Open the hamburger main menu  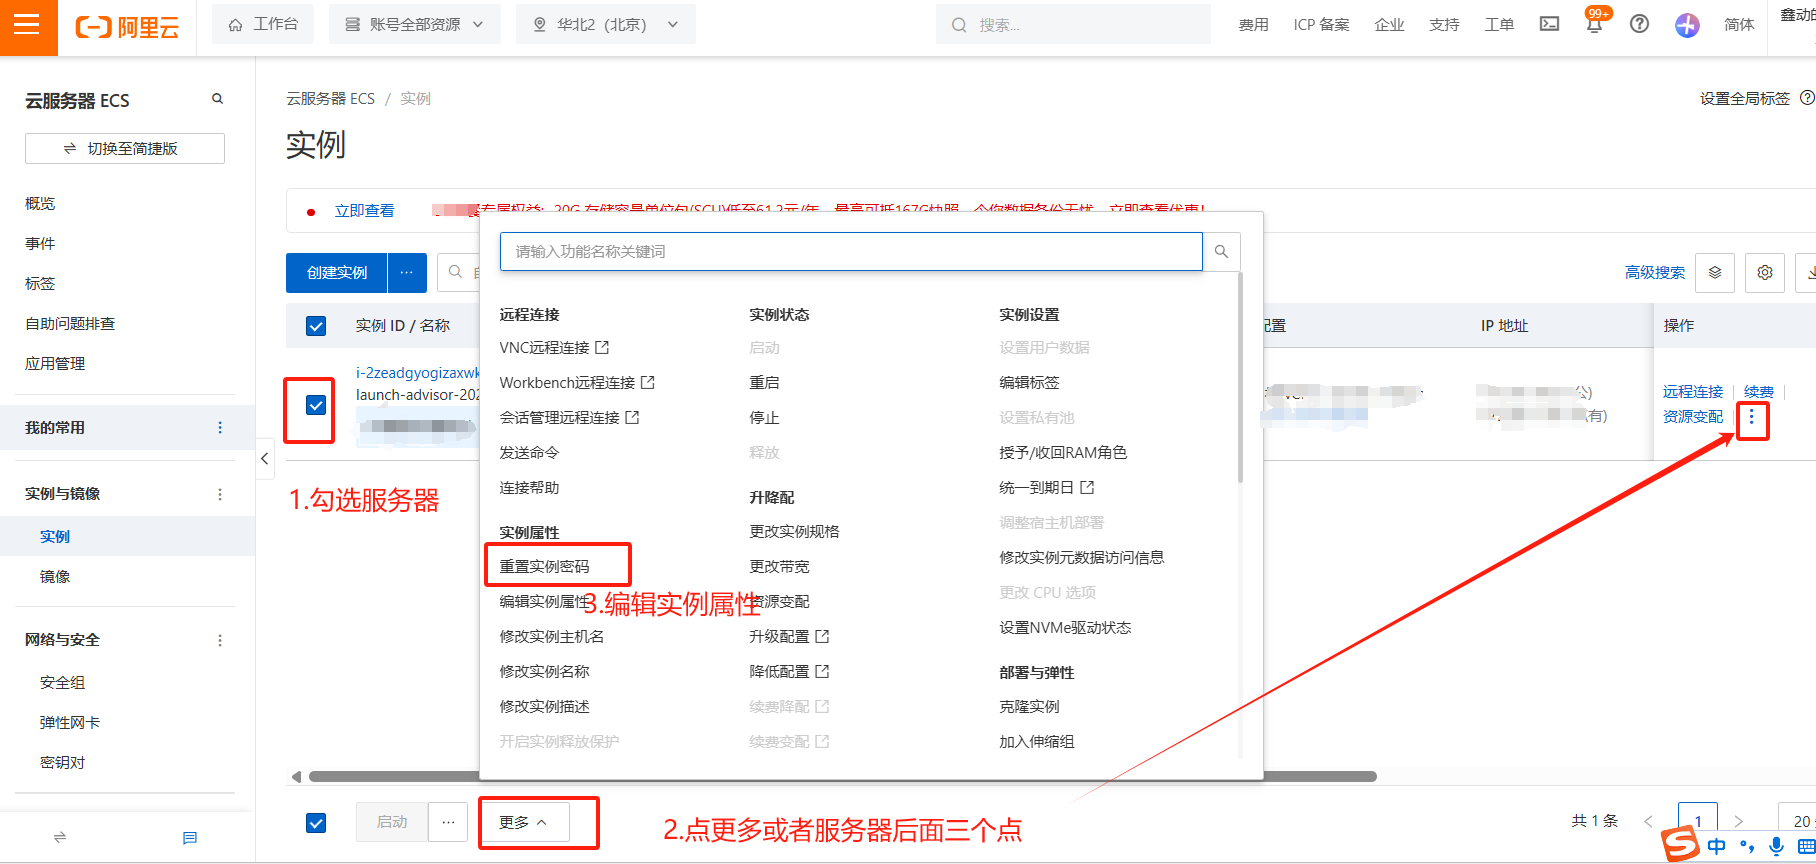tap(27, 25)
